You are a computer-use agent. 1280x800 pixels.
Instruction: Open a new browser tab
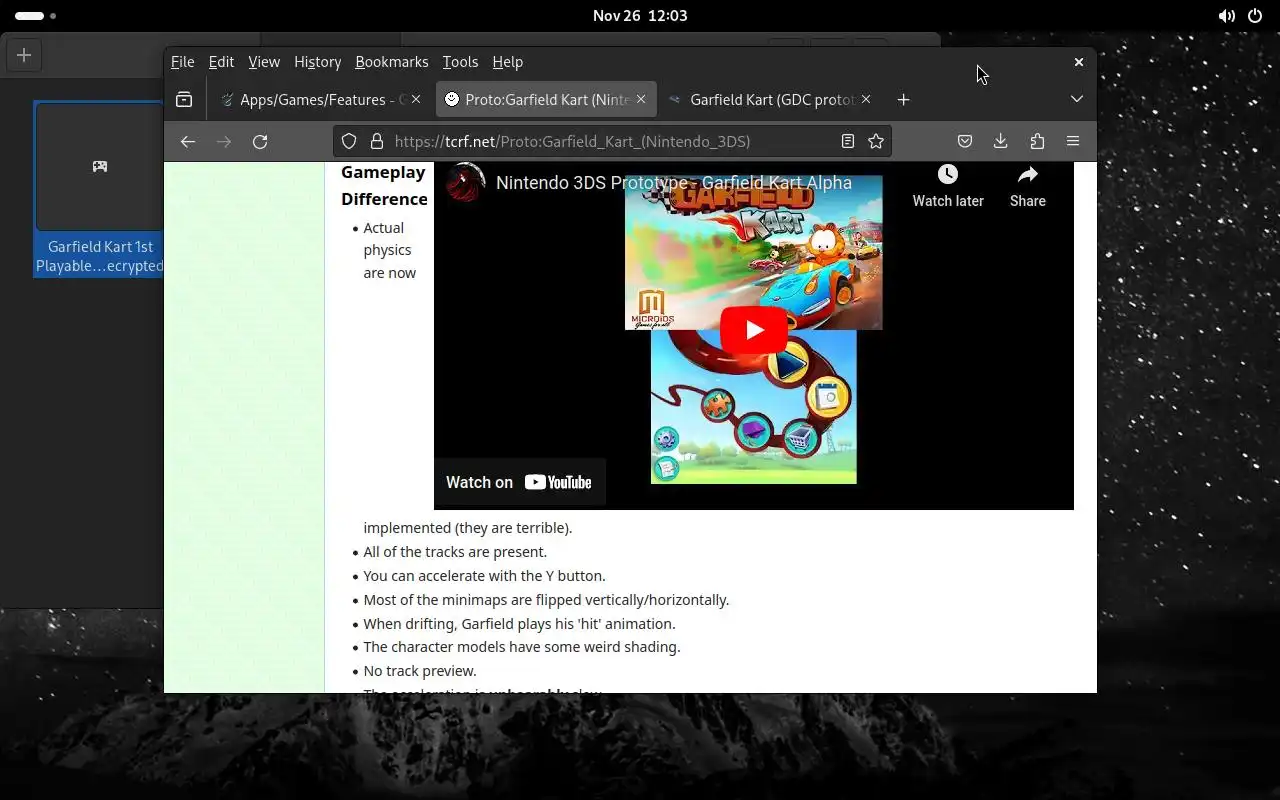903,100
